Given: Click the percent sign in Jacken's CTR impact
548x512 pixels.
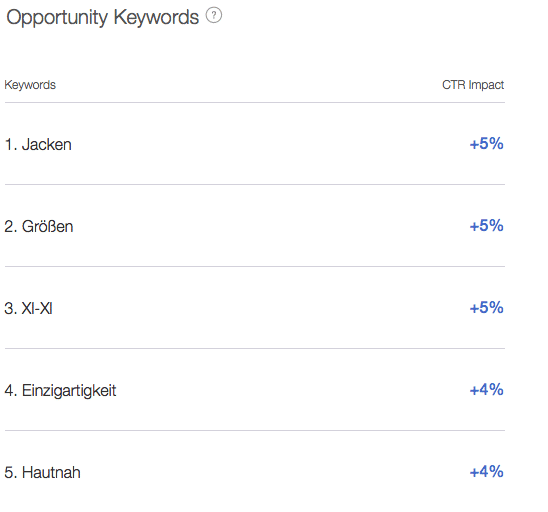Looking at the screenshot, I should 496,144.
